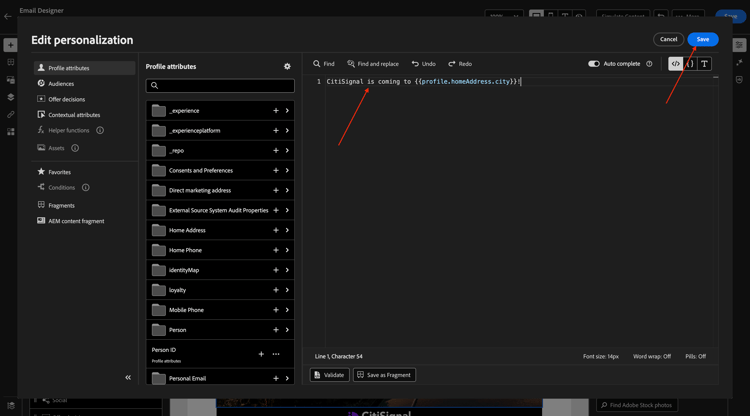Switch to plain text T view

tap(705, 64)
